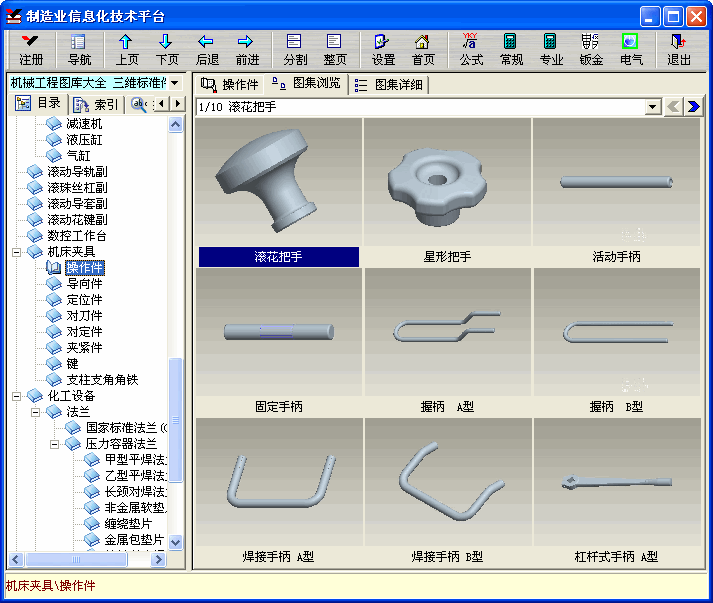Collapse the 压力容器法兰 tree node

(x=56, y=443)
